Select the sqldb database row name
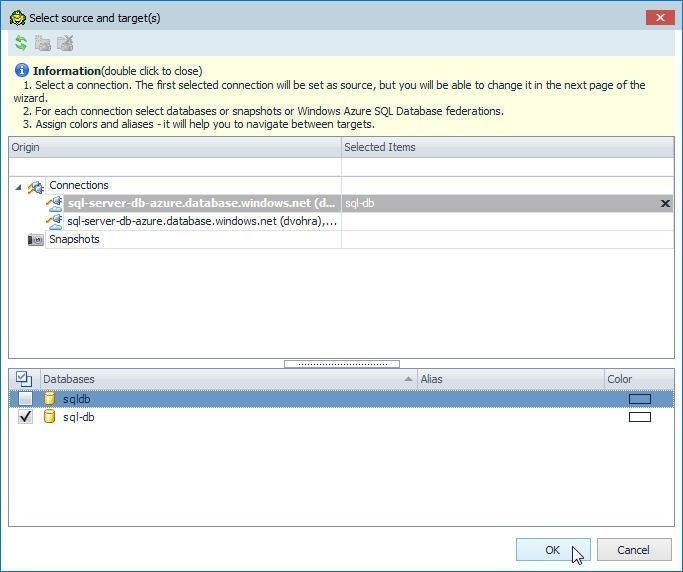The image size is (683, 572). [x=77, y=399]
